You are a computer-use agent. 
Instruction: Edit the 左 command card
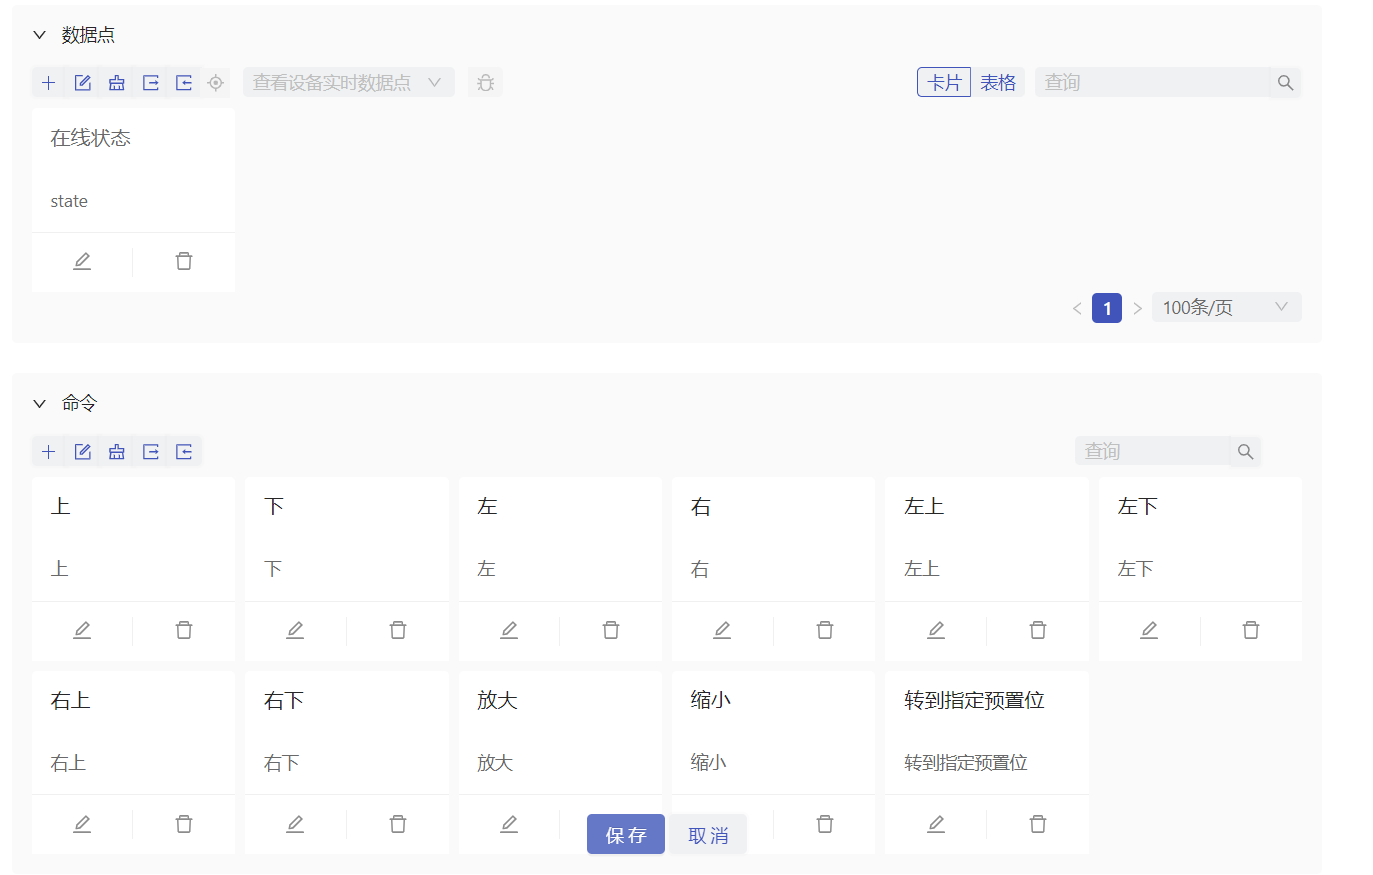(509, 630)
